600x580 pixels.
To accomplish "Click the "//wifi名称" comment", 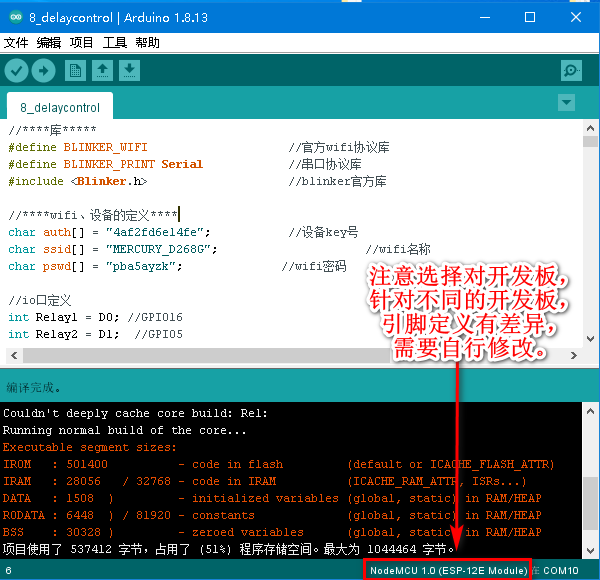I will click(x=398, y=249).
